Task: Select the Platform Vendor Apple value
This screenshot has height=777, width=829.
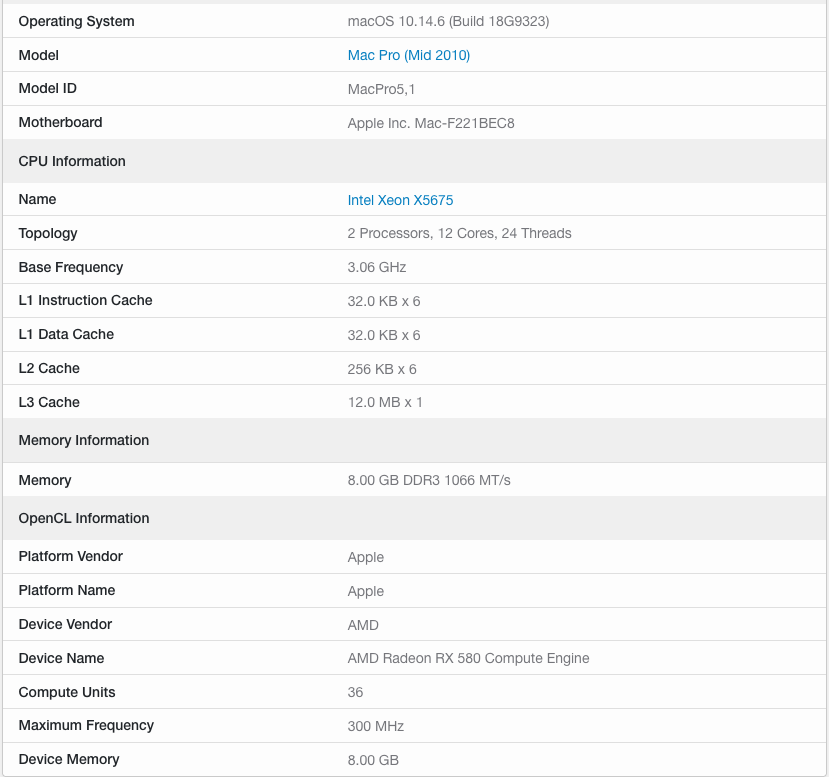Action: coord(366,558)
